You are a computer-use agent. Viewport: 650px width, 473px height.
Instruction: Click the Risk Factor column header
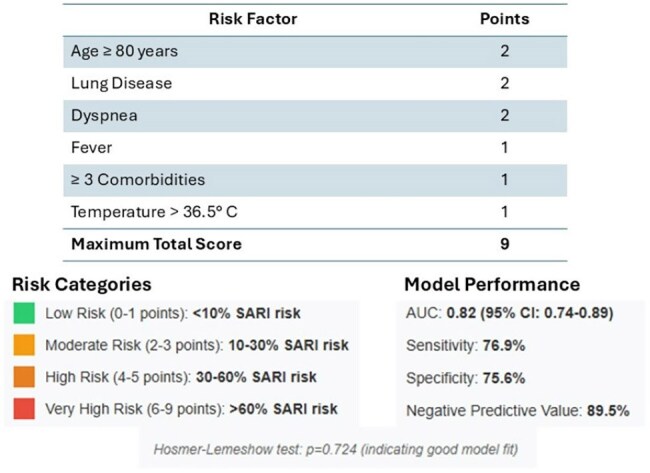point(253,19)
